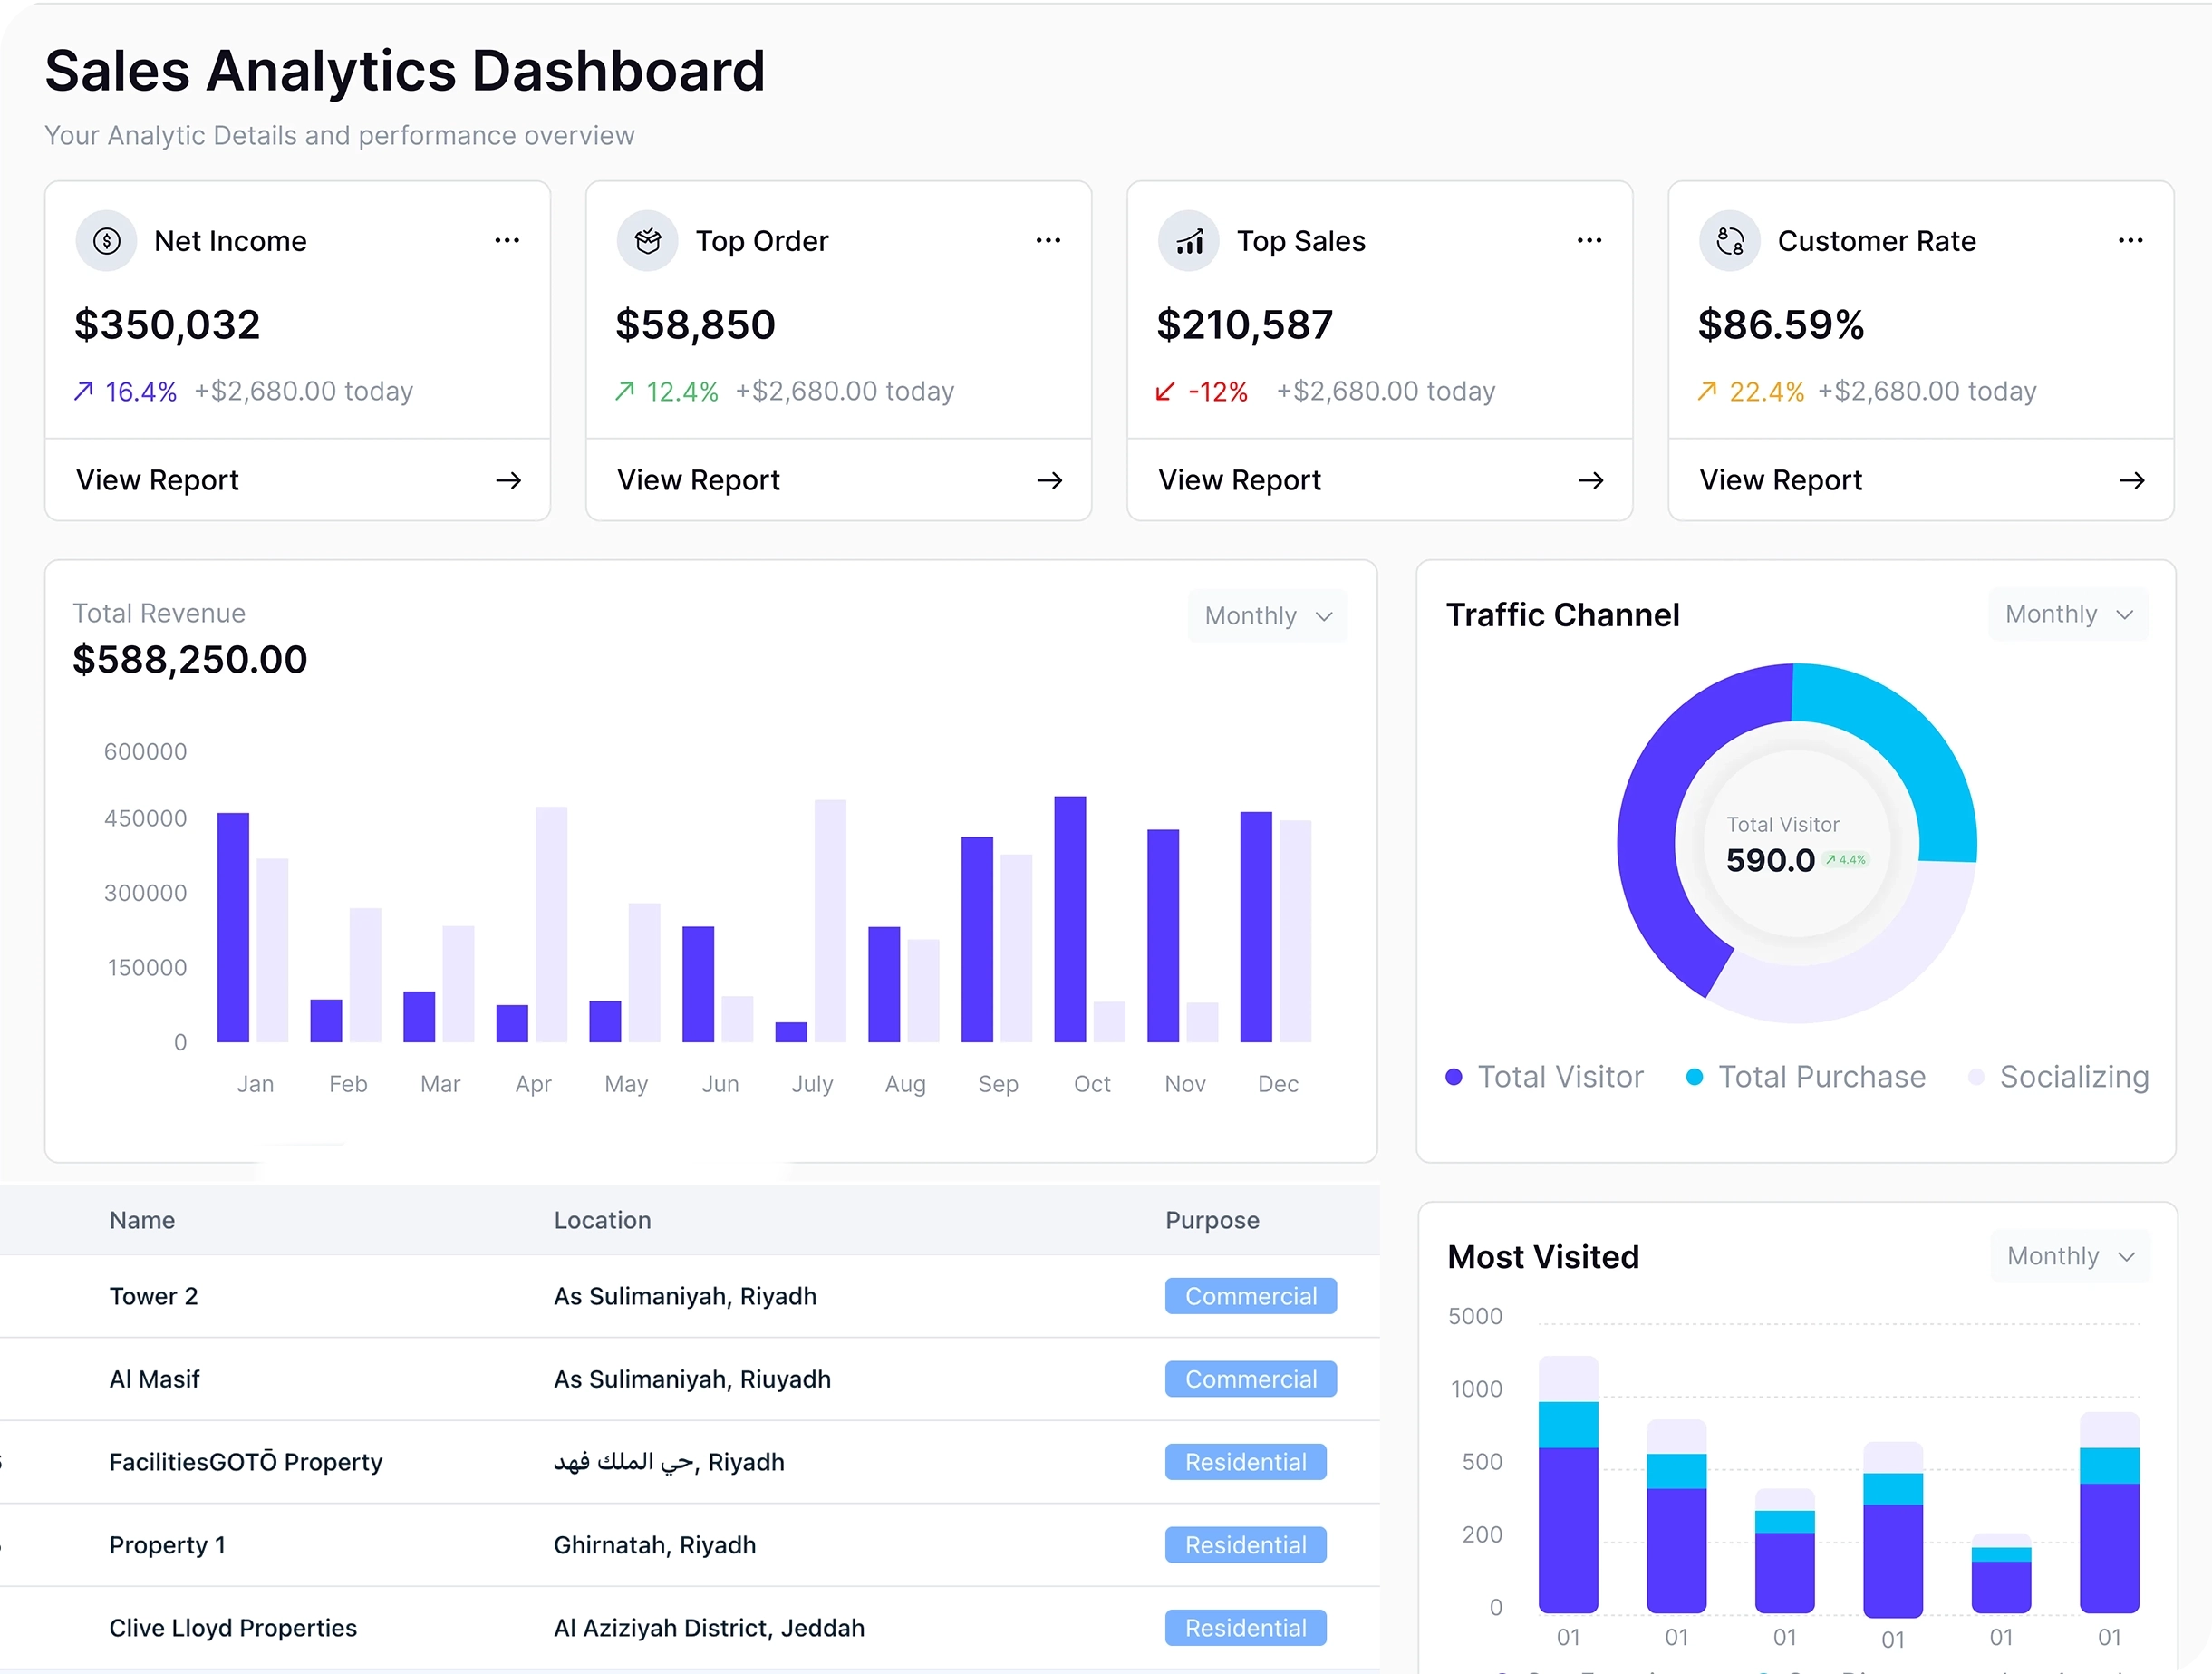The height and width of the screenshot is (1674, 2212).
Task: Click the December dark purple revenue bar
Action: [x=1256, y=927]
